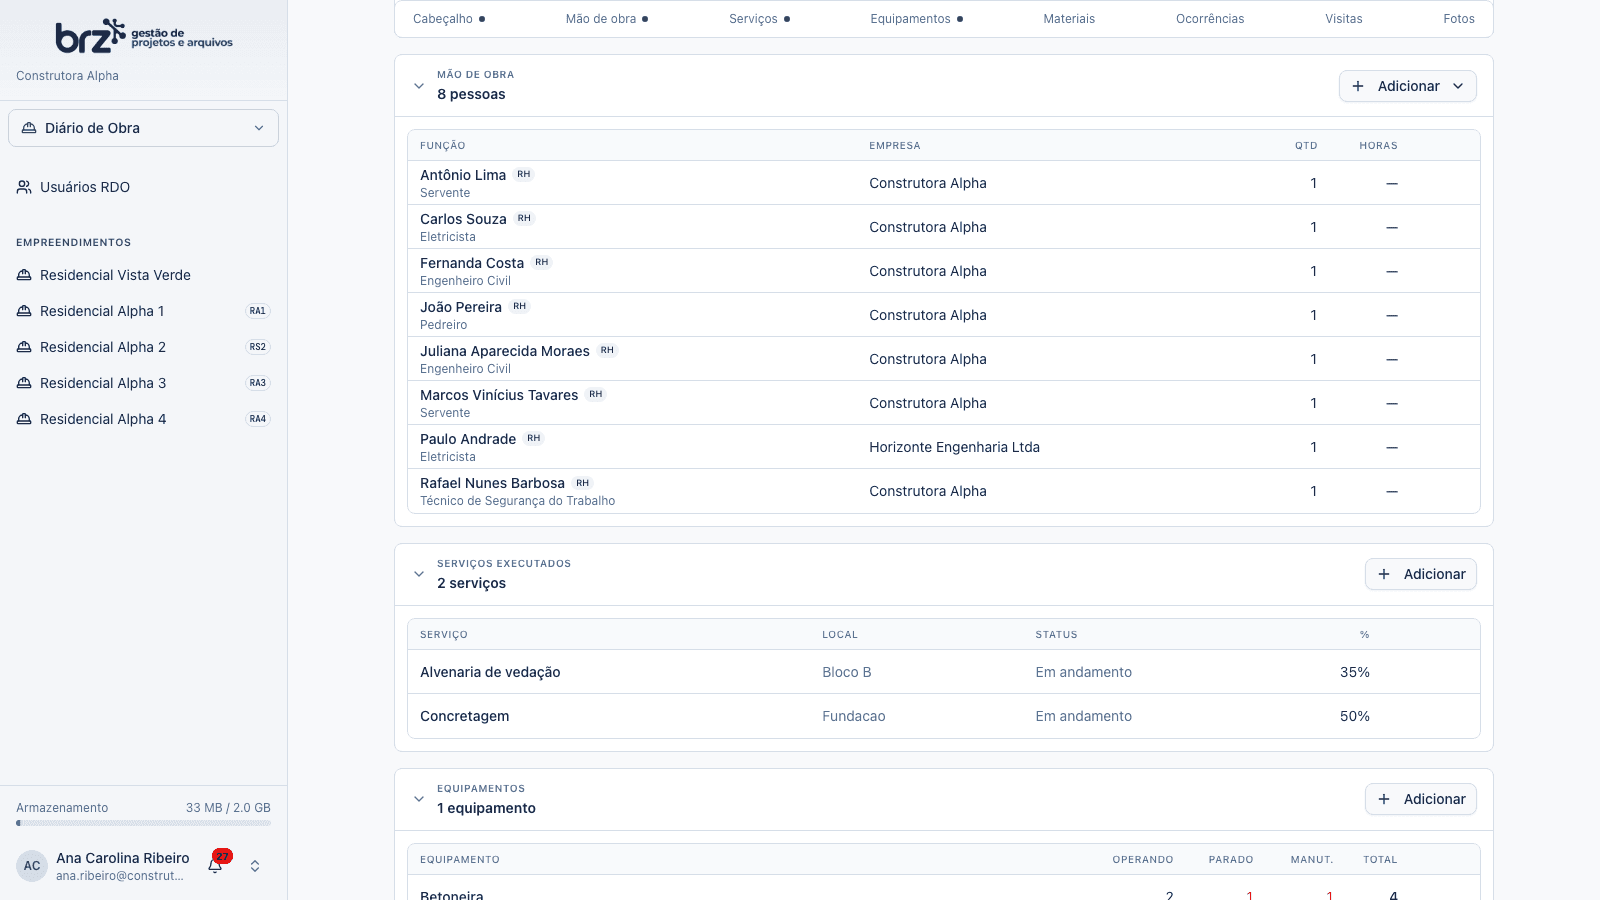Image resolution: width=1600 pixels, height=900 pixels.
Task: Click RH badge next to Antônio Lima
Action: (x=524, y=174)
